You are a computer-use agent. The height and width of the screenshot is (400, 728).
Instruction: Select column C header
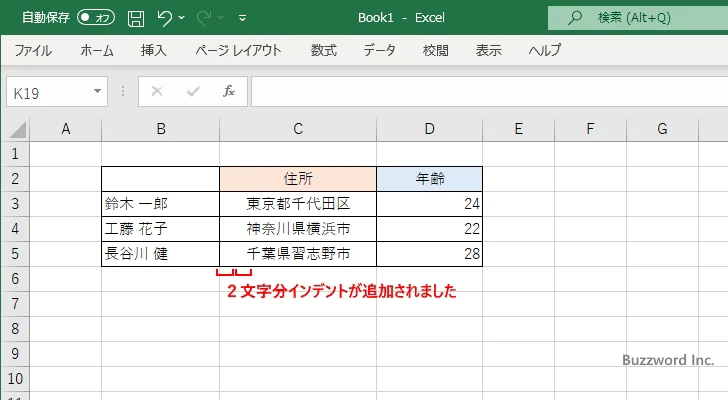coord(298,129)
